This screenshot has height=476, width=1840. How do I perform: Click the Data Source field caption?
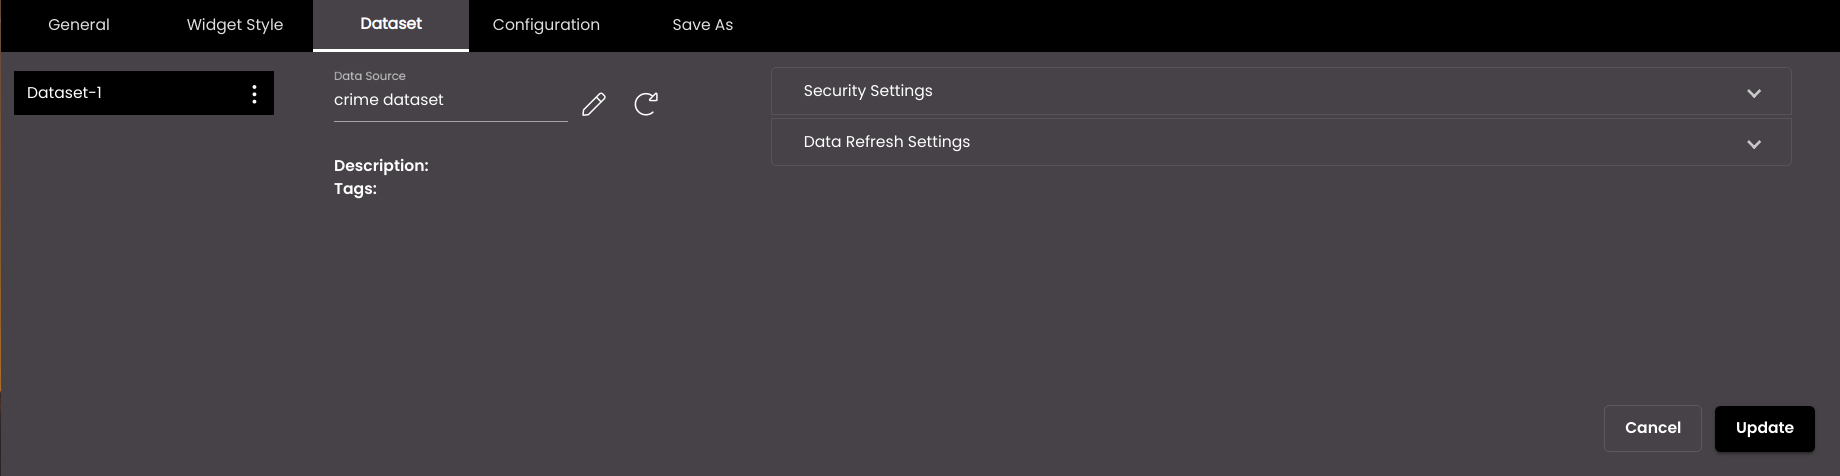370,76
